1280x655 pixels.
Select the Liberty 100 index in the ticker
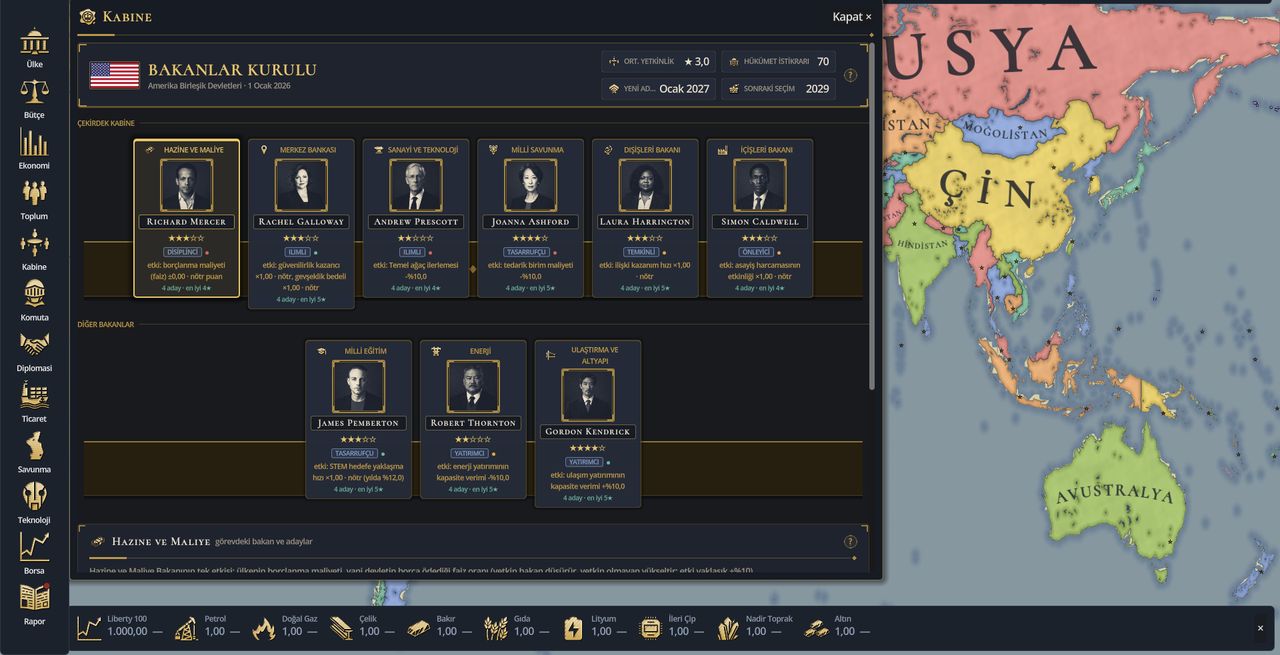click(x=121, y=627)
